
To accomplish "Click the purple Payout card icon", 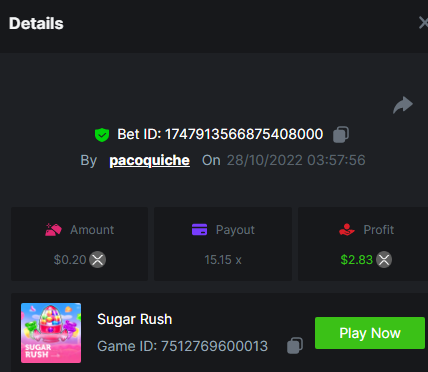I will (199, 230).
